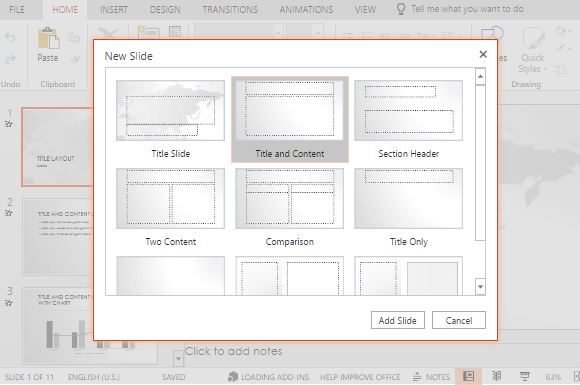Select slide 1 thumbnail Title Layout
The image size is (580, 385).
57,147
